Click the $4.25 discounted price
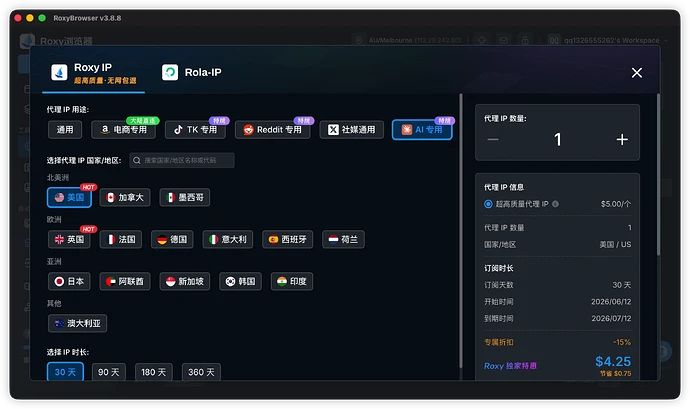690x409 pixels. click(613, 361)
